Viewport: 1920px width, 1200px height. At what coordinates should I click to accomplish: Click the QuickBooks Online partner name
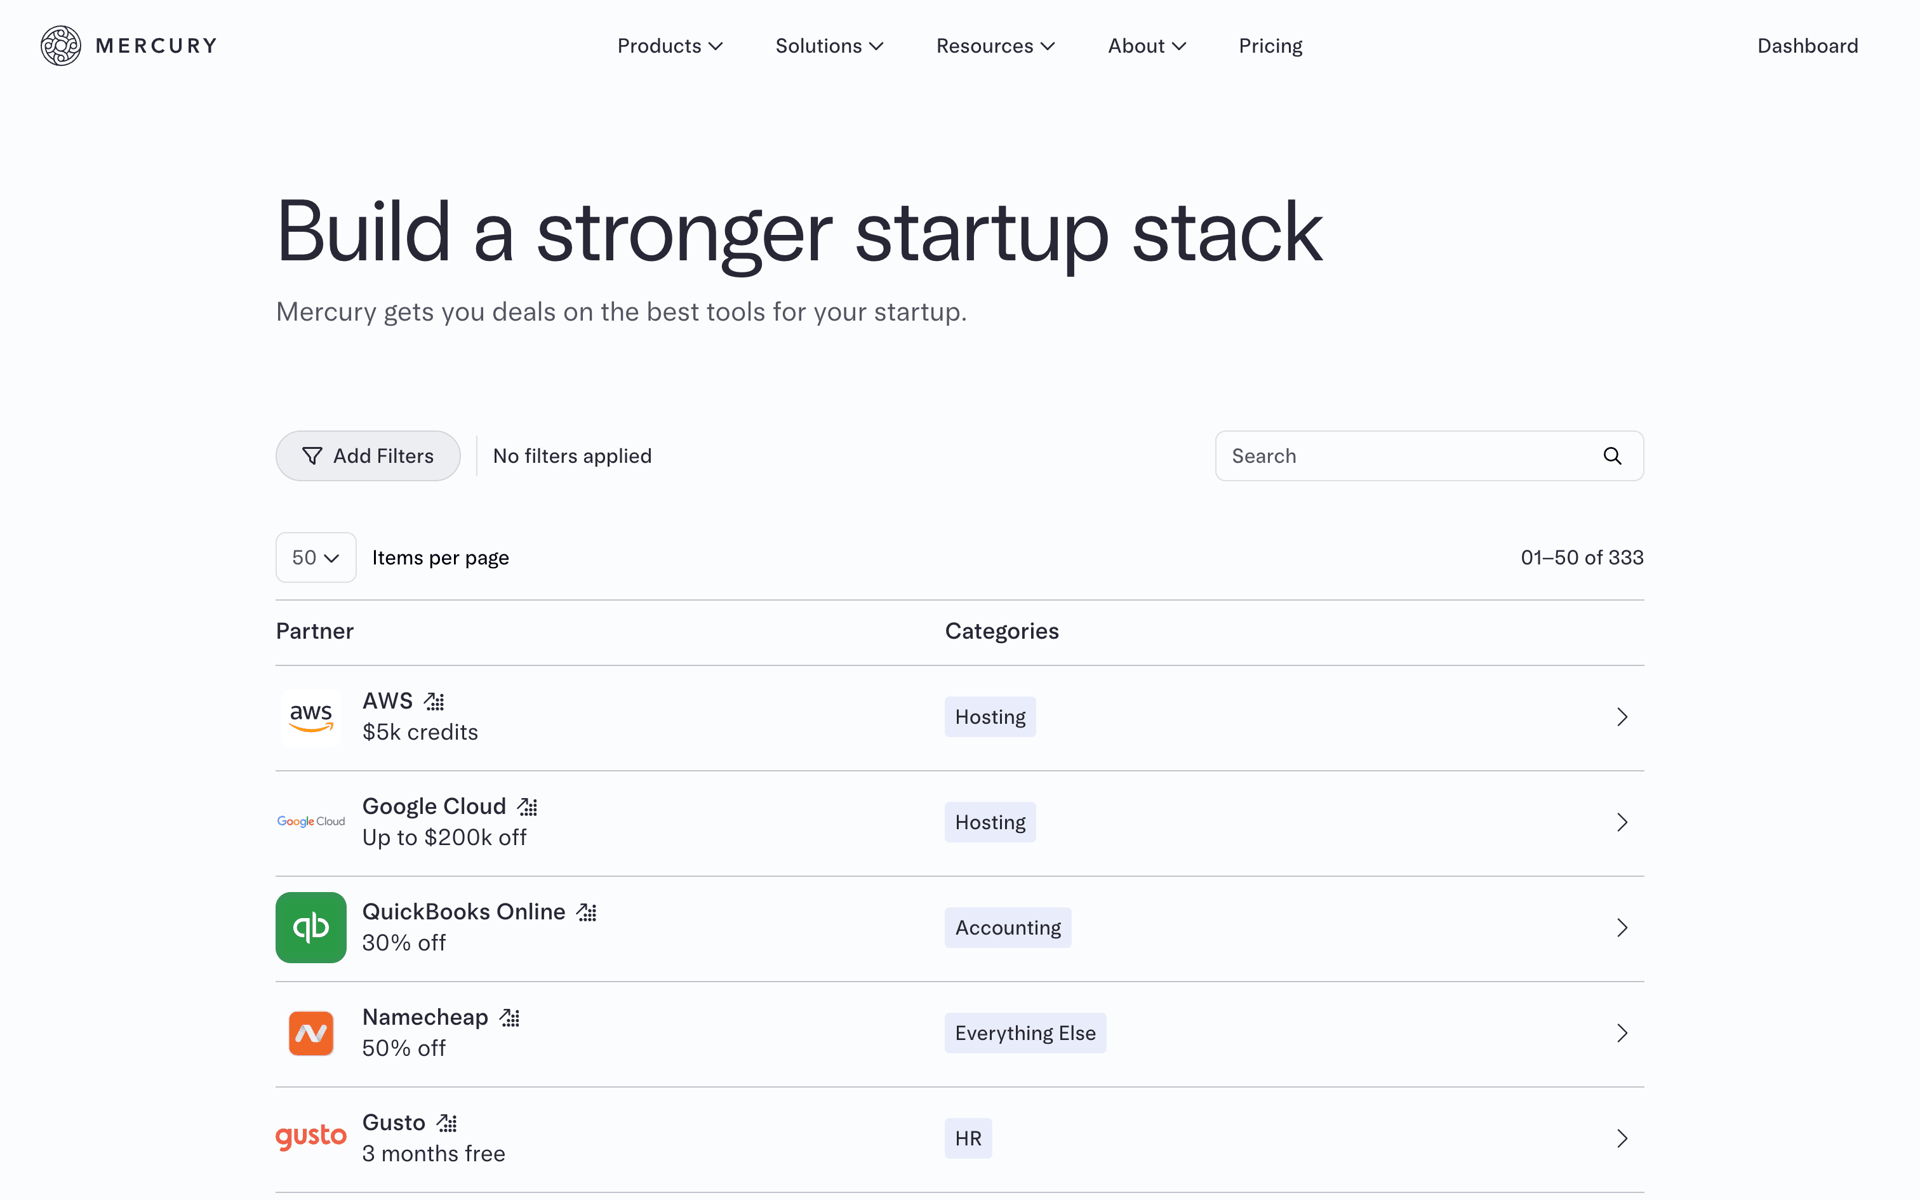pos(464,912)
